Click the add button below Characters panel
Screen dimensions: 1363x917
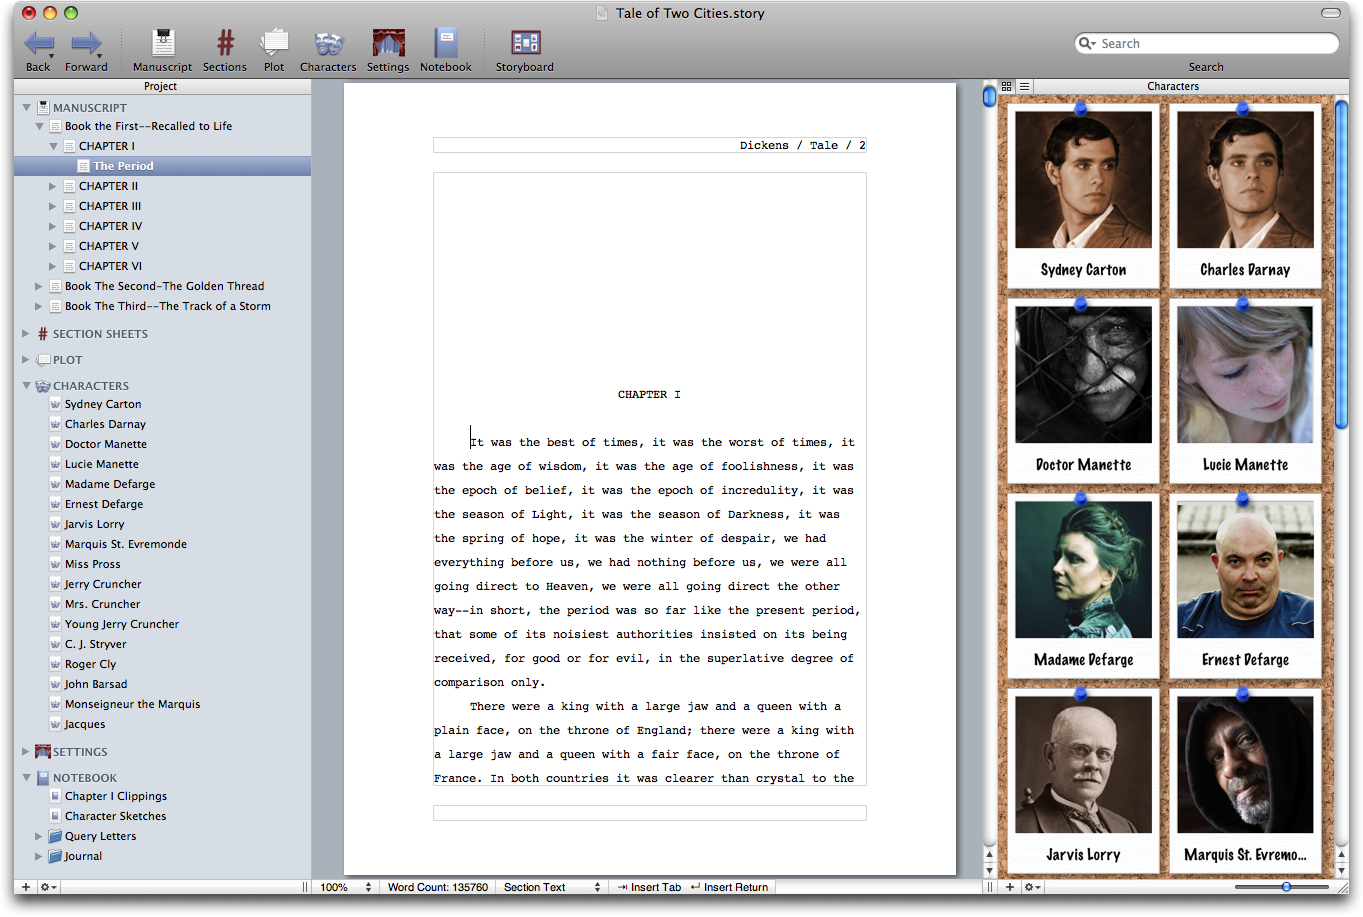[1010, 887]
